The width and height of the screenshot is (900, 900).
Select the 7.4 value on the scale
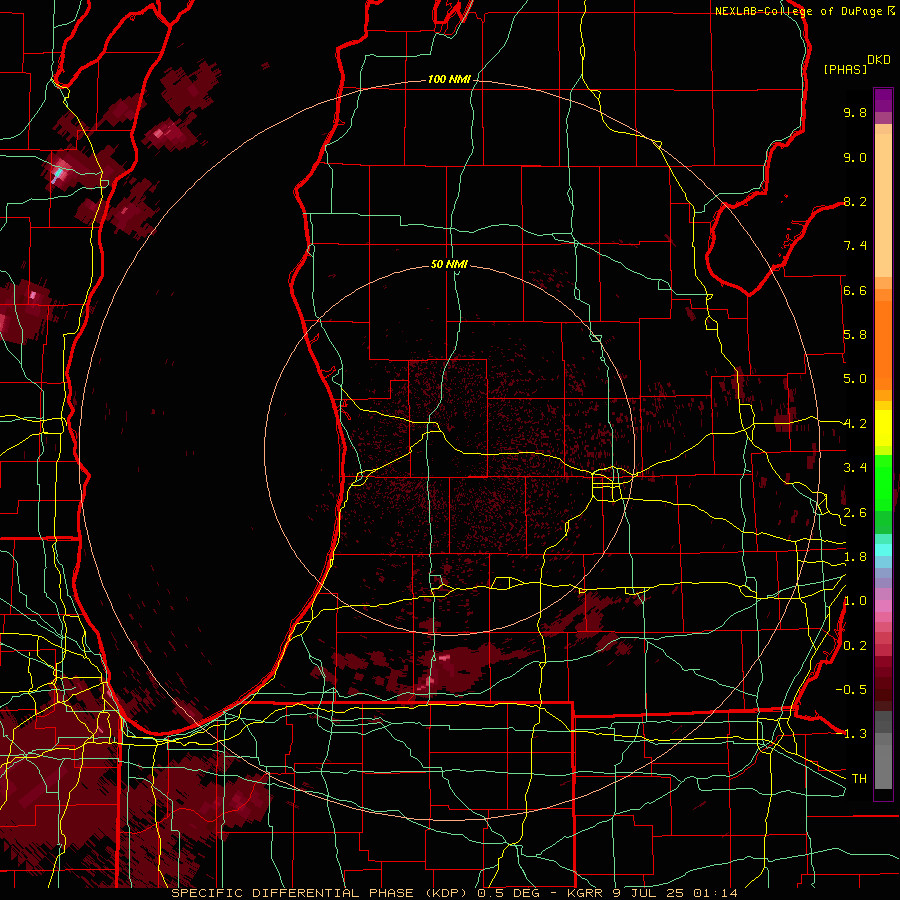click(855, 246)
